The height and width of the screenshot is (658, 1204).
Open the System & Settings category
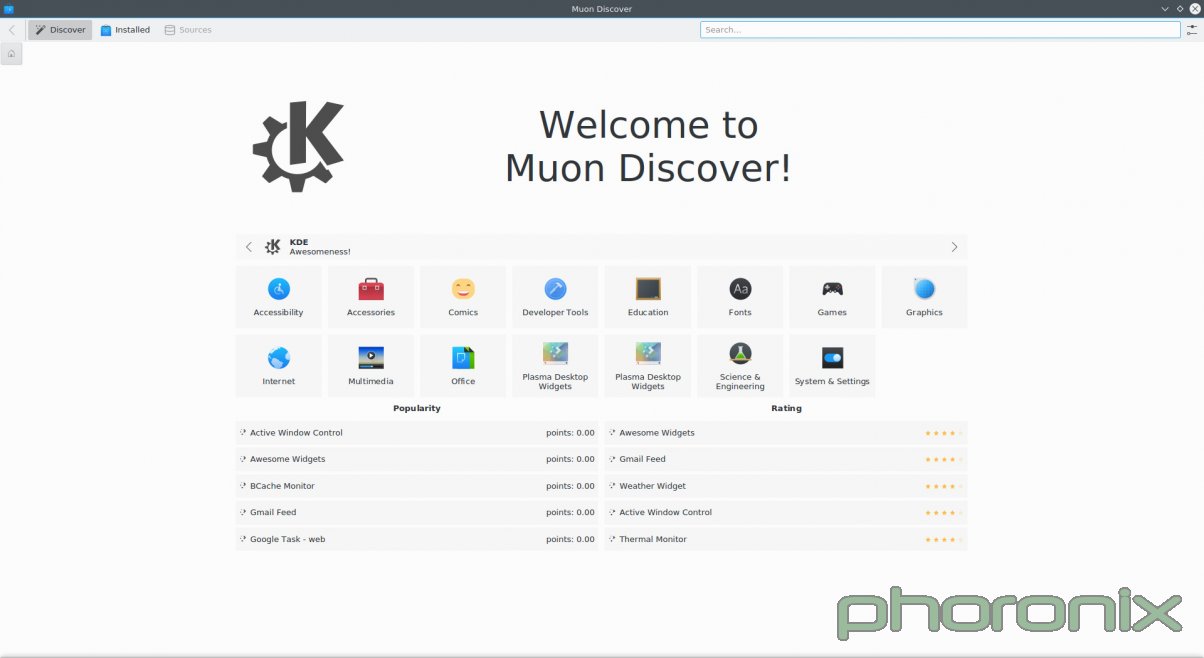[x=831, y=364]
